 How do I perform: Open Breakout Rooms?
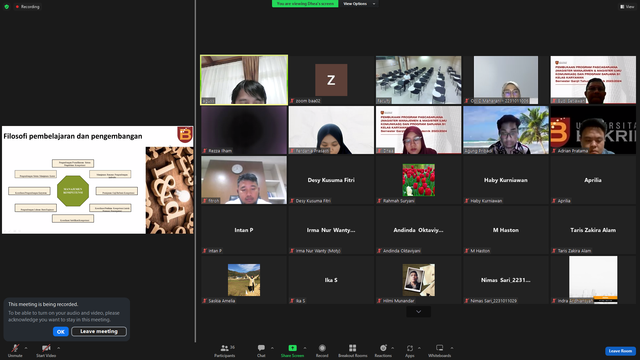click(x=353, y=350)
